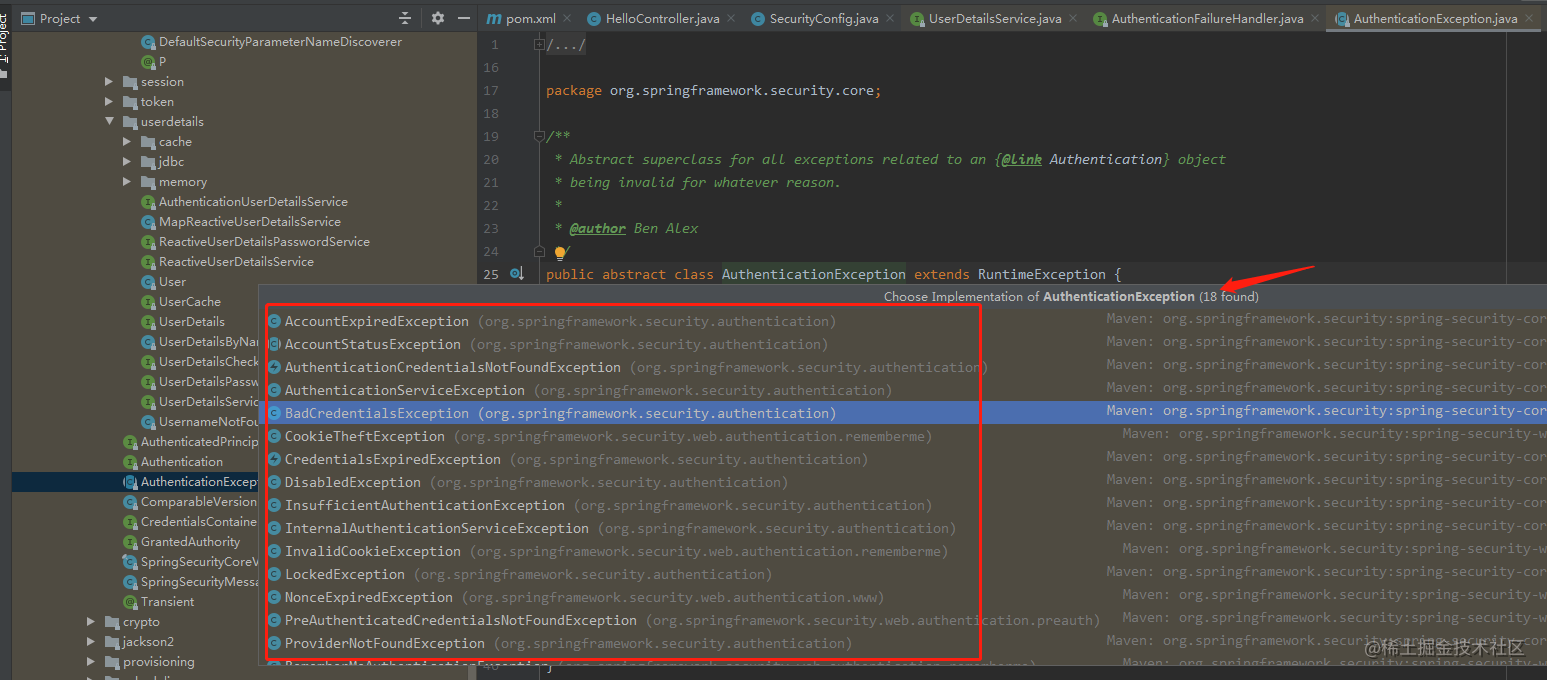Select Authentication interface in project tree
1547x680 pixels.
[182, 462]
